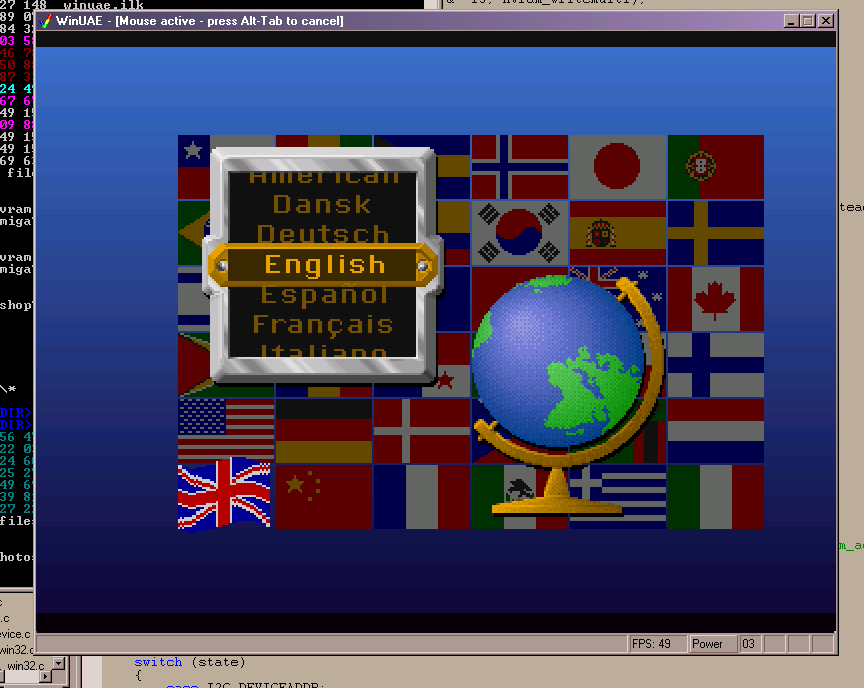Click the Greek flag
Image resolution: width=864 pixels, height=688 pixels.
point(618,496)
